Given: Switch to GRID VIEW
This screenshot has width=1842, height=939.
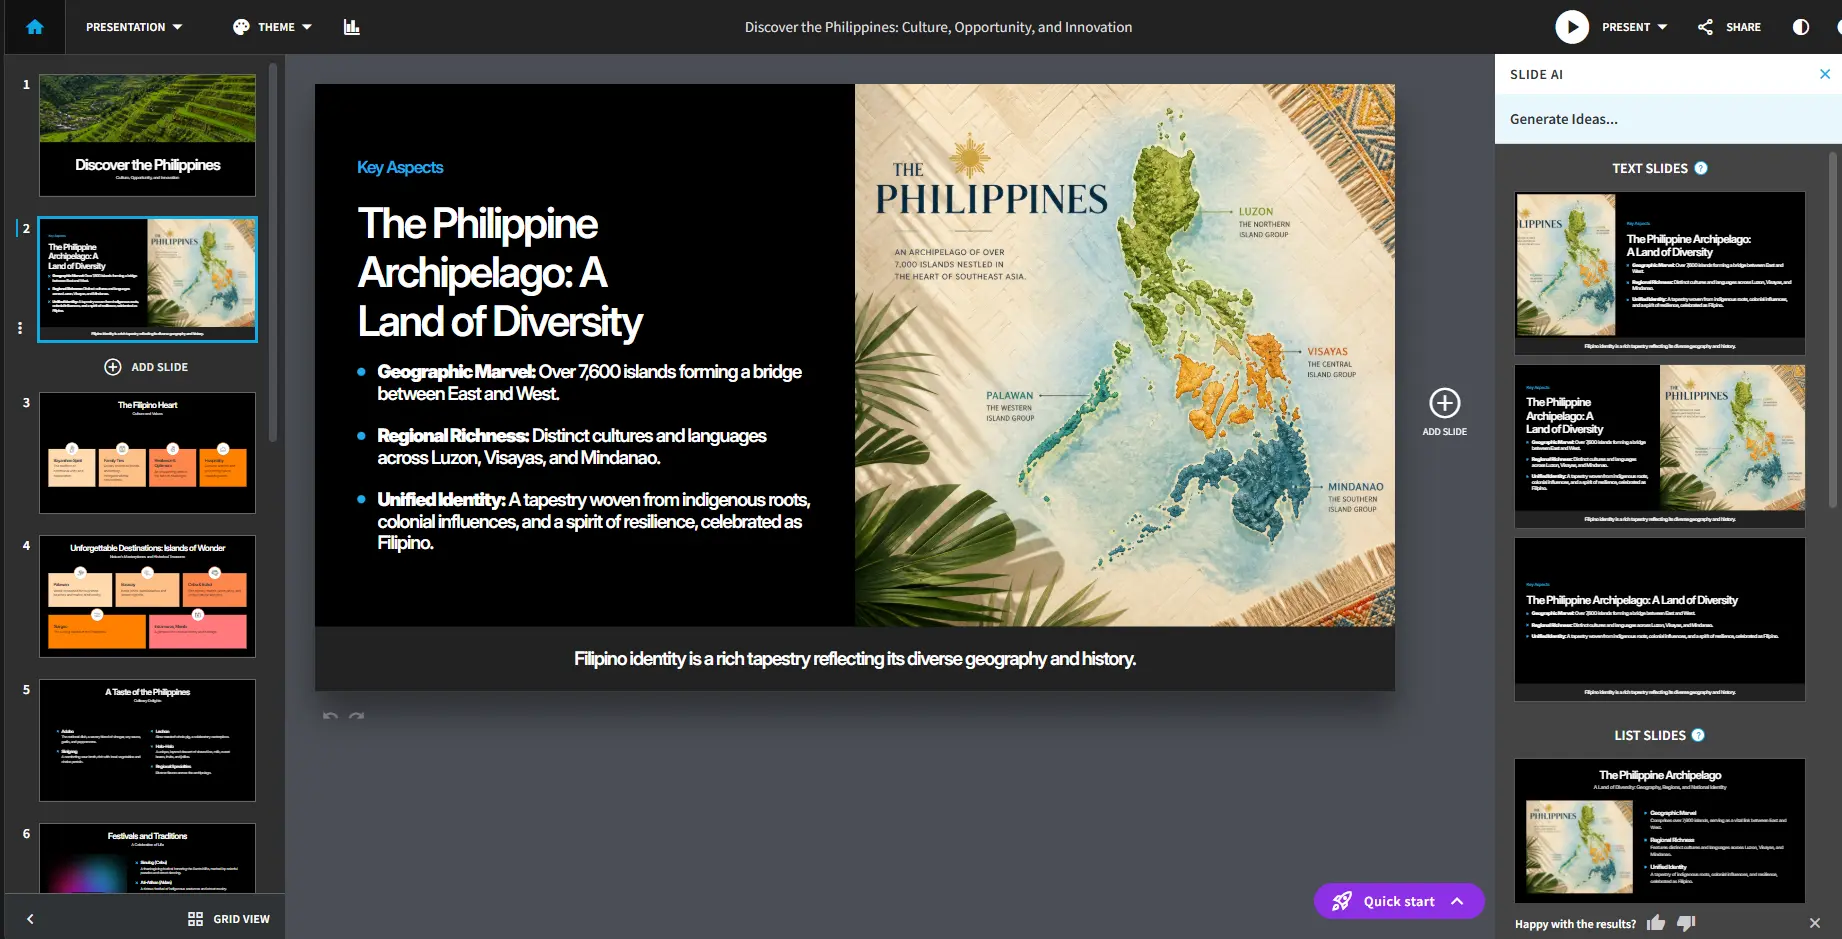Looking at the screenshot, I should point(229,919).
